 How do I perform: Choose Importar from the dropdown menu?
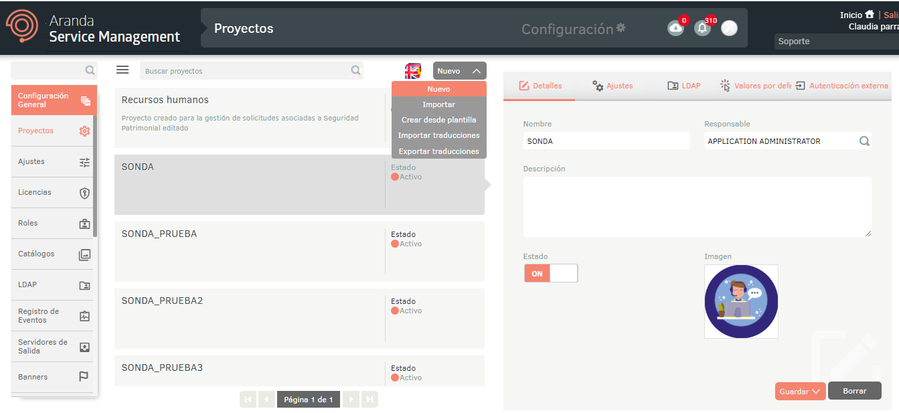point(438,104)
